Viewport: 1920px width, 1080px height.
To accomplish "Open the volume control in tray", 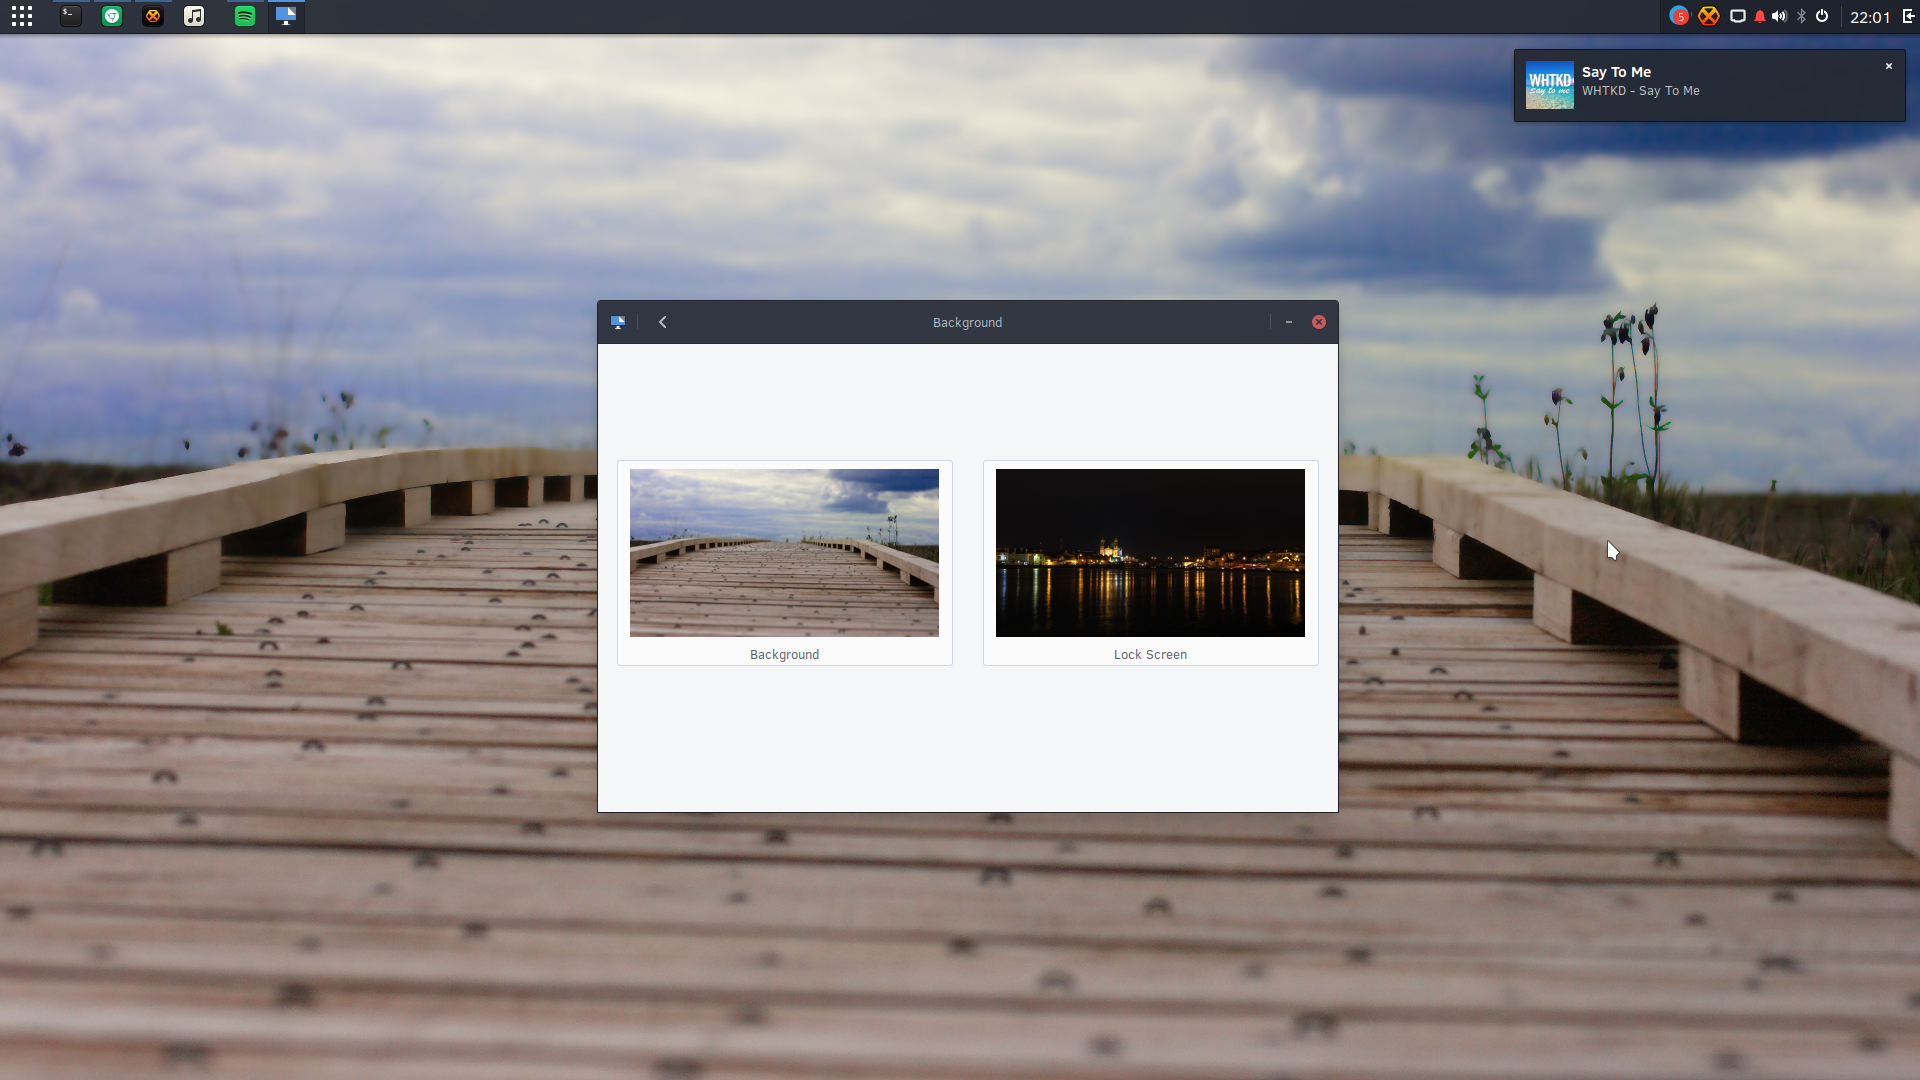I will click(x=1780, y=16).
